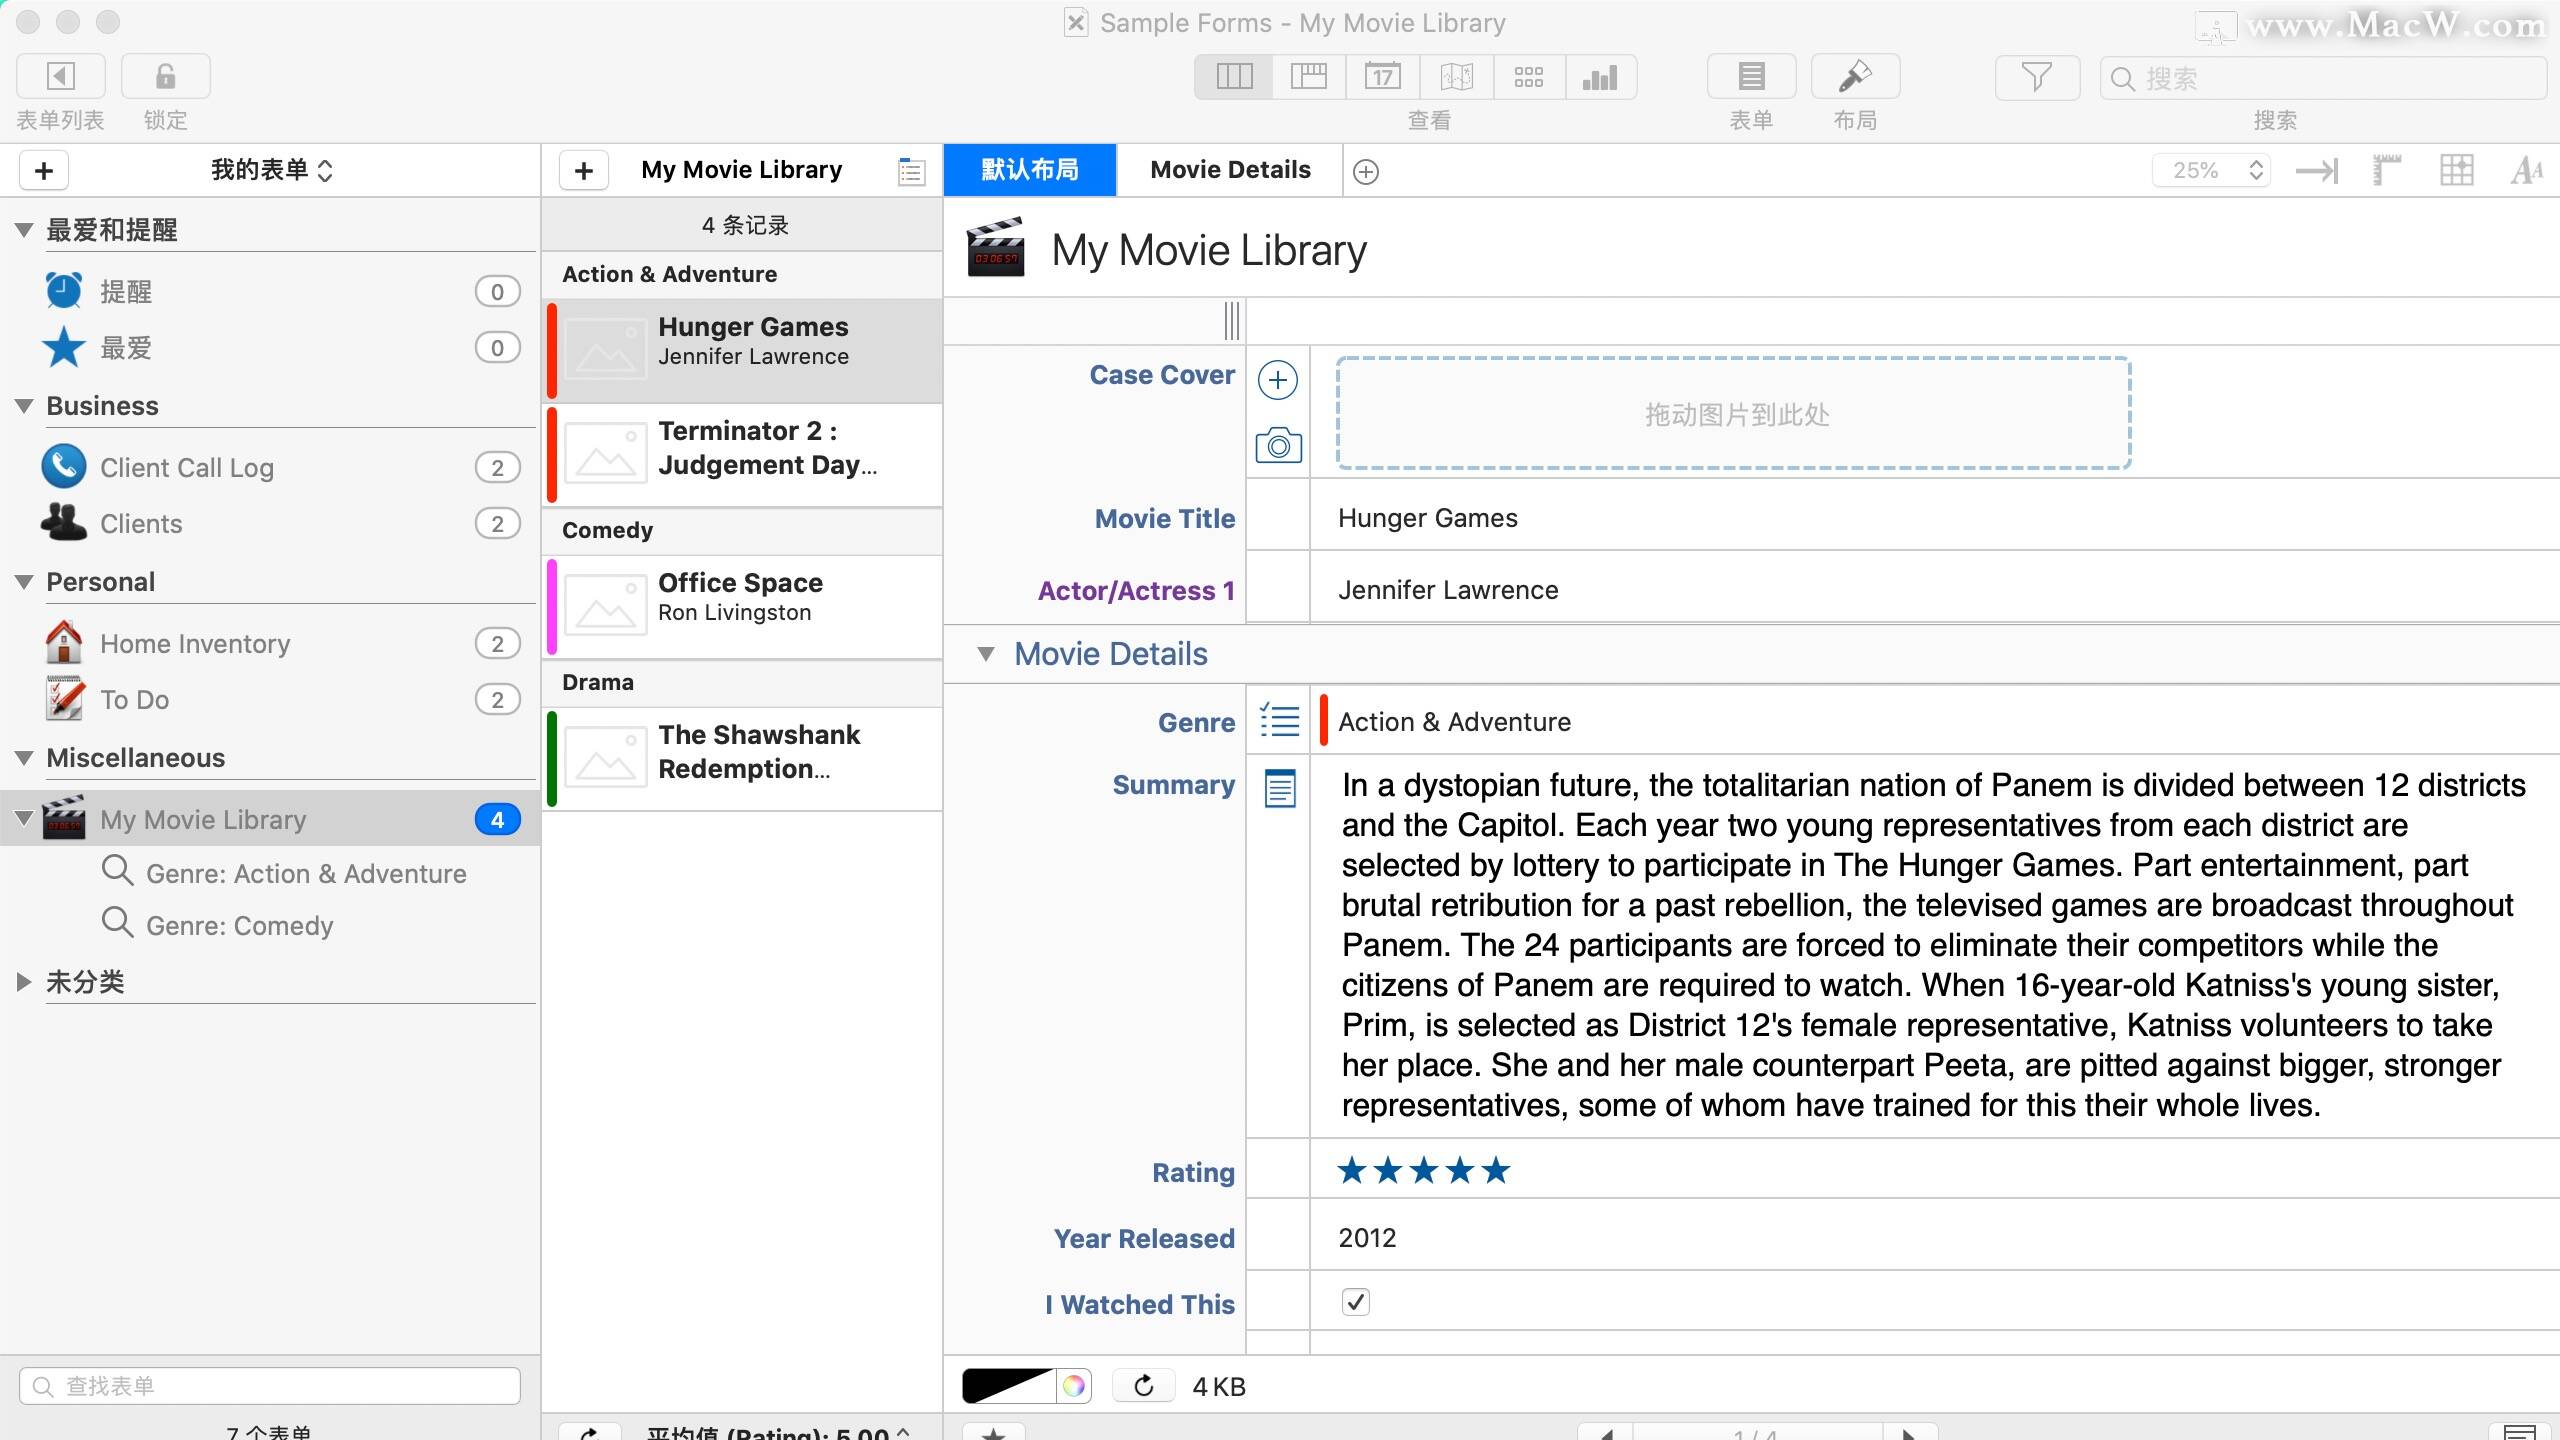2560x1440 pixels.
Task: Click the Genre value Action & Adventure
Action: [x=1454, y=722]
